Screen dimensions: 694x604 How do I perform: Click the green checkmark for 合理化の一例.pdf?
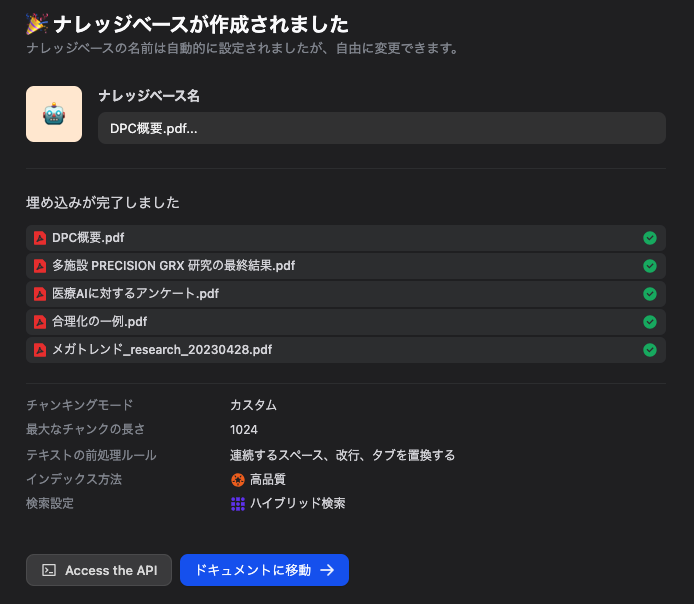[x=650, y=322]
